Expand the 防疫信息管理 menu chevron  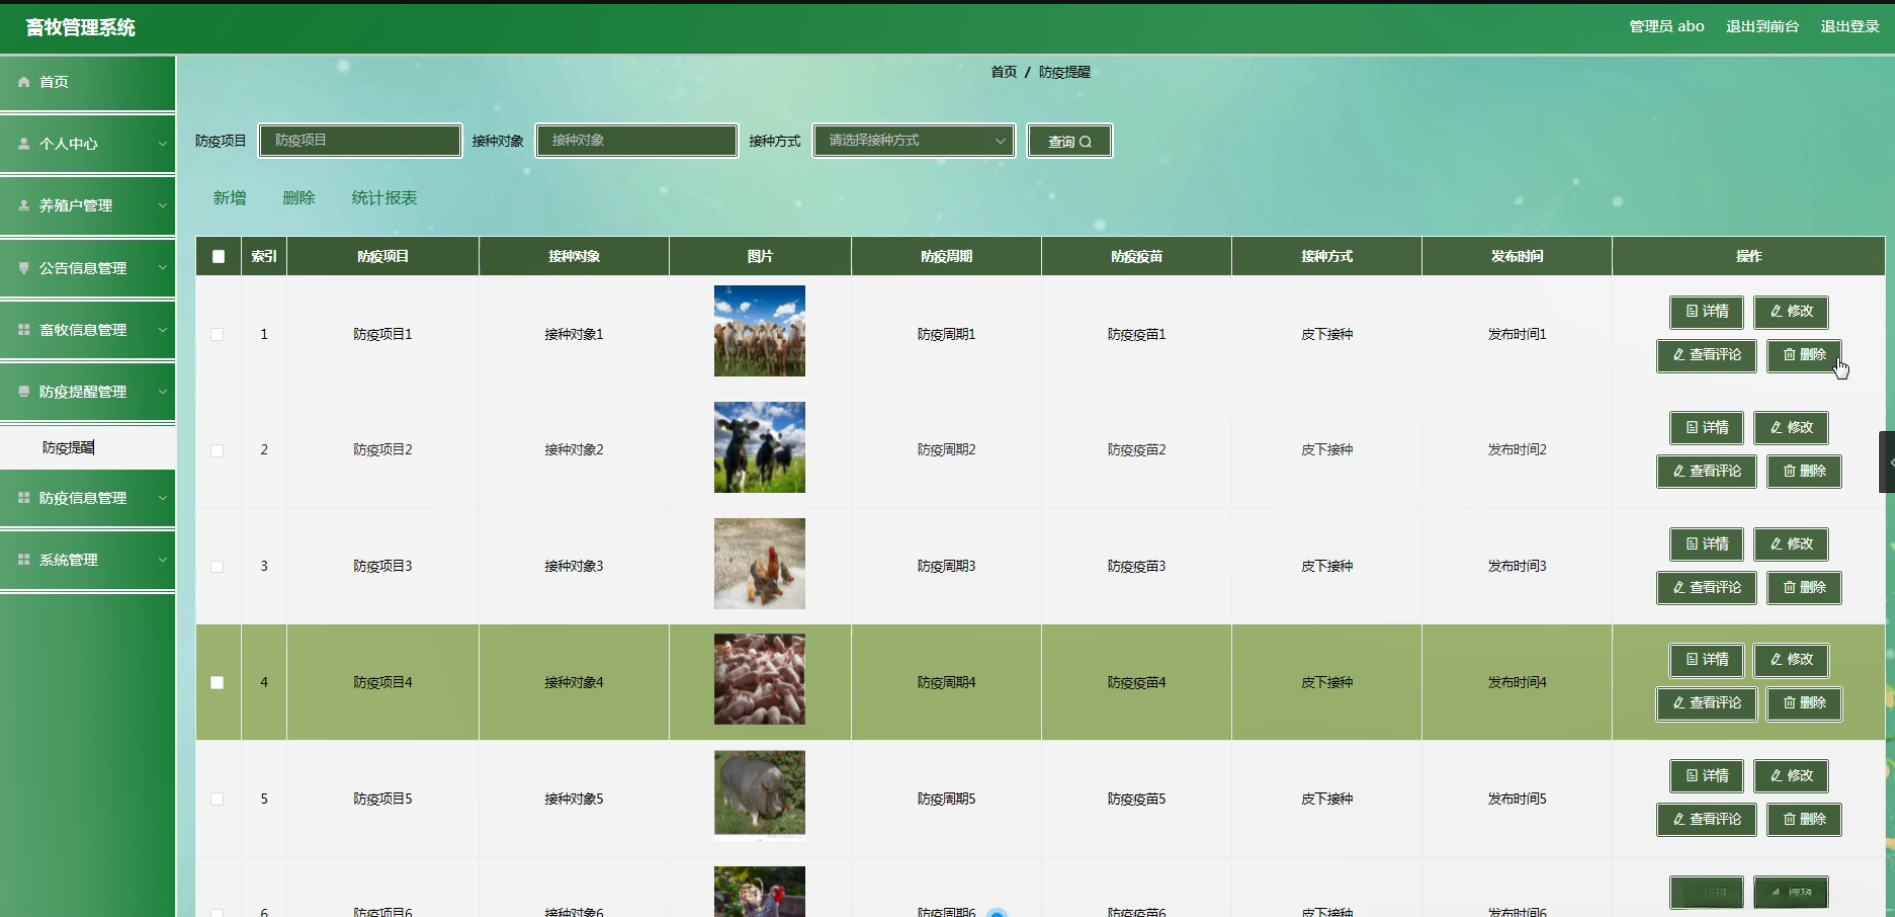[162, 498]
